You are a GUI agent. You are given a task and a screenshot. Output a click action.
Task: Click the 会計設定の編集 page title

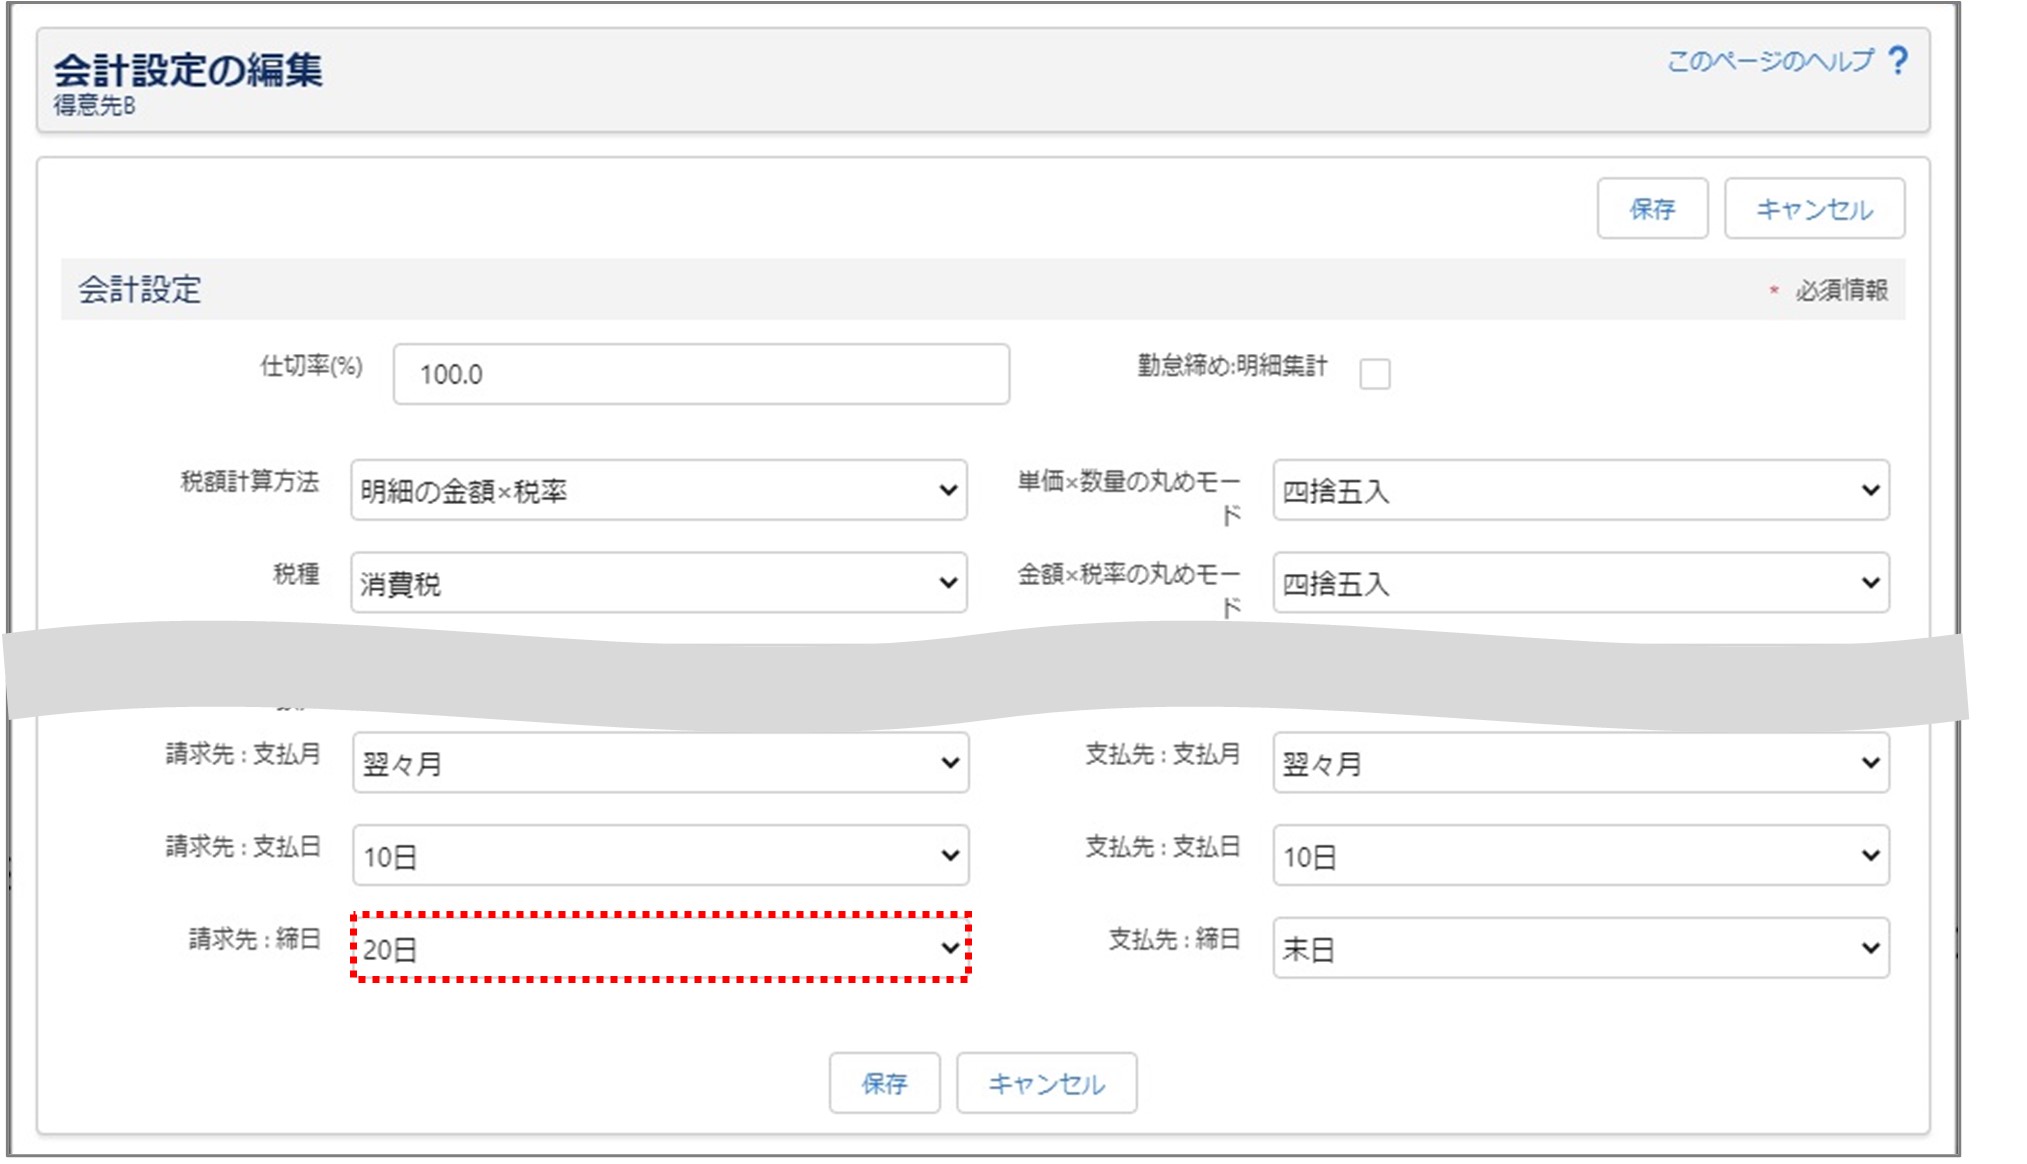[188, 70]
